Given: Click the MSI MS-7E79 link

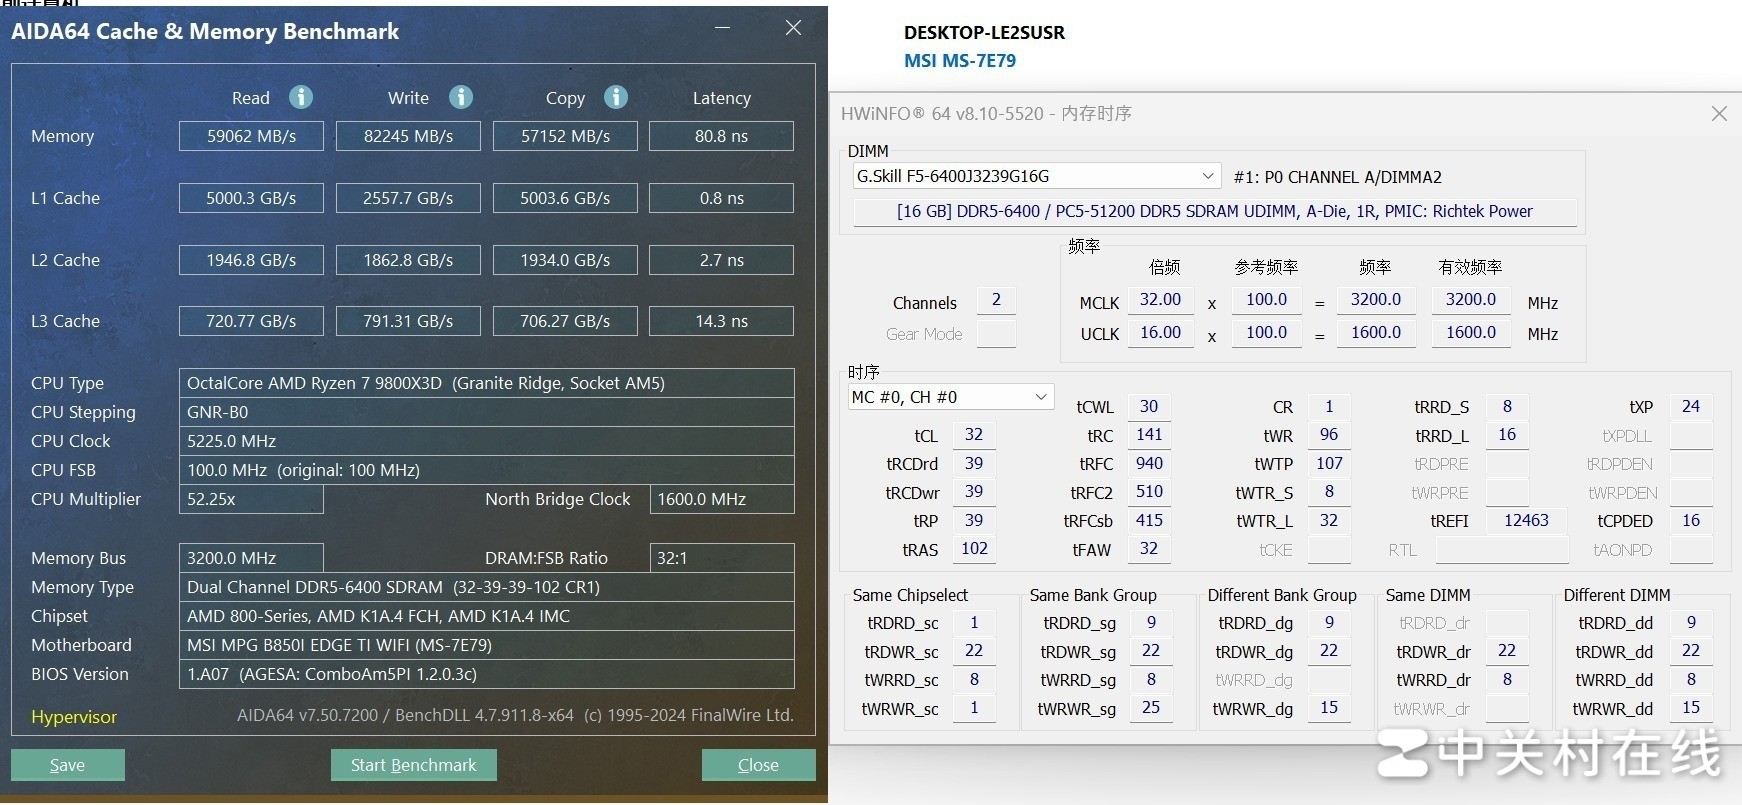Looking at the screenshot, I should pos(960,61).
